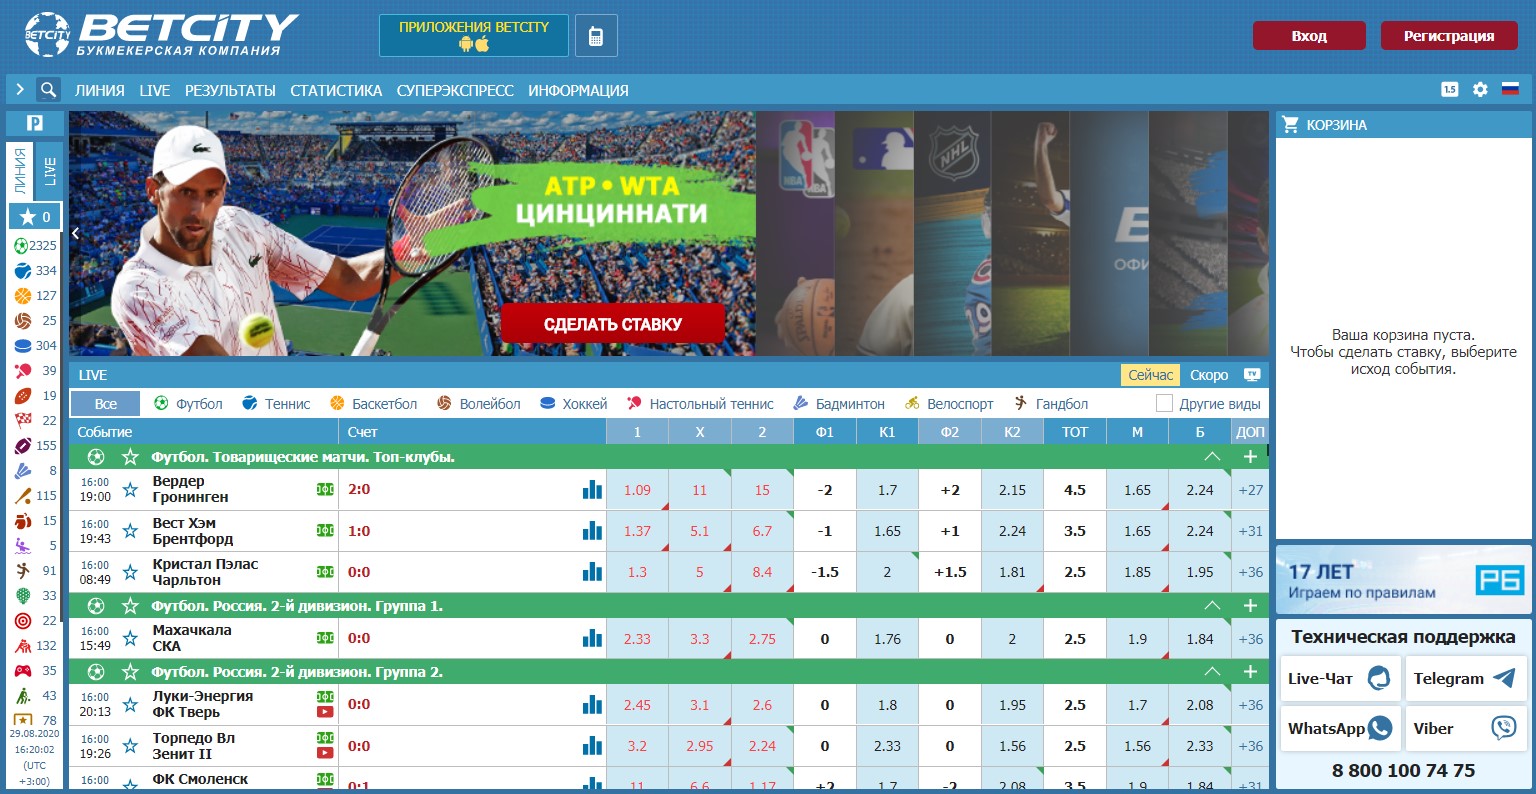Viewport: 1536px width, 794px height.
Task: Open the РЕЗУЛЬТАТЫ menu item
Action: [230, 90]
